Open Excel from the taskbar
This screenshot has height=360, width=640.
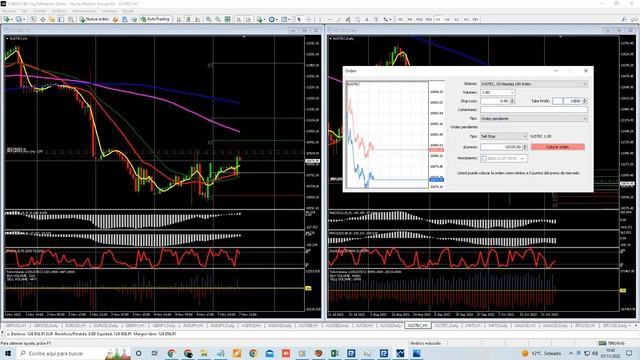[335, 353]
